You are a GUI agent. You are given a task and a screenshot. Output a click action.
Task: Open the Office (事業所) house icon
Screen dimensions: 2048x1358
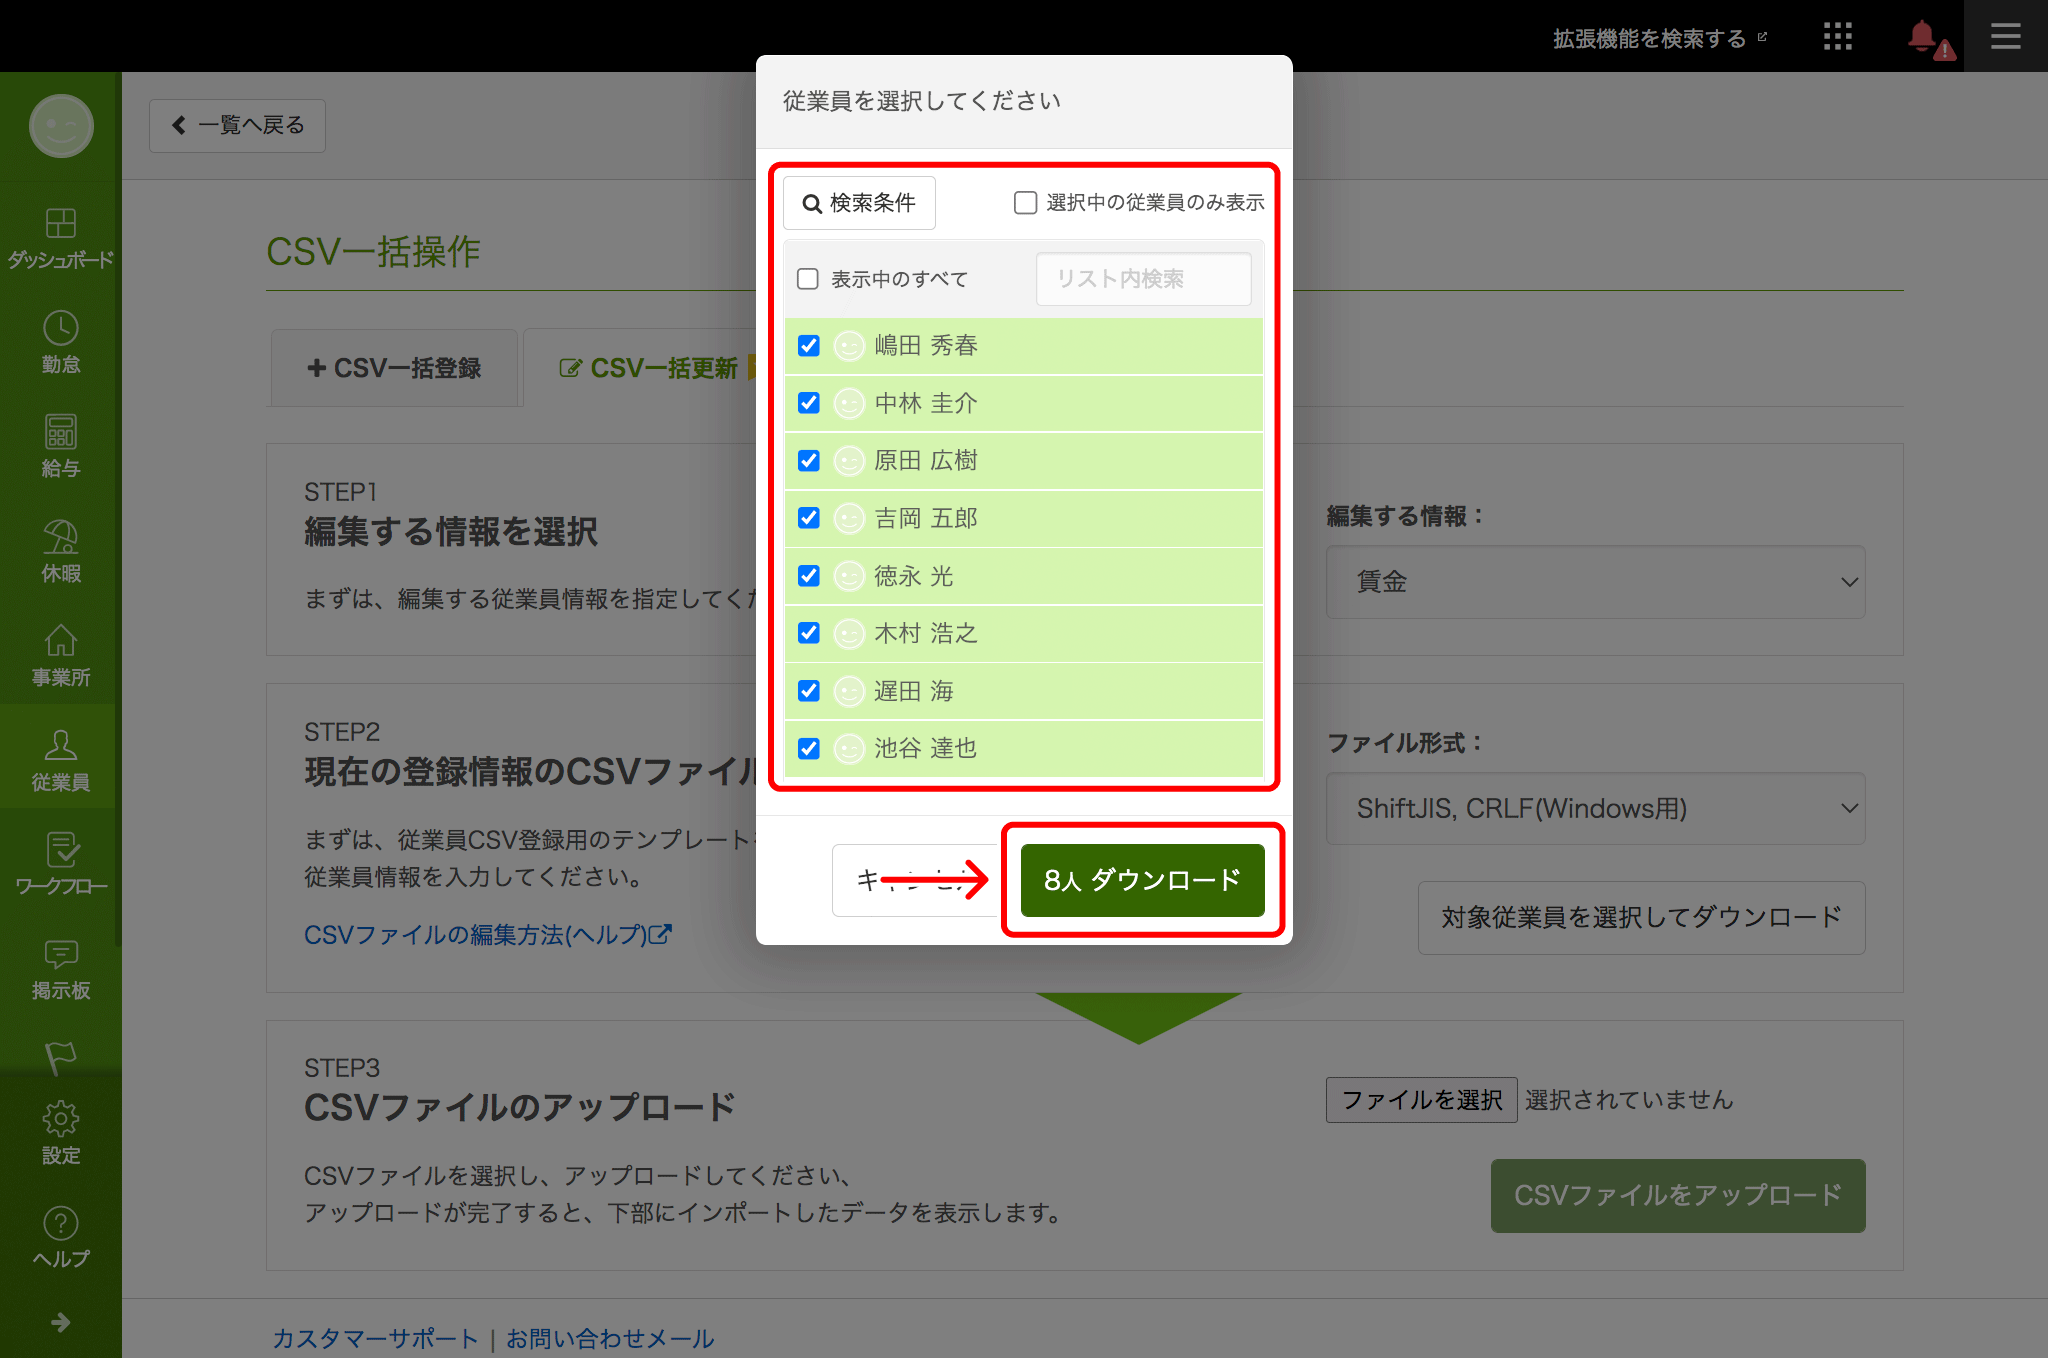tap(60, 655)
